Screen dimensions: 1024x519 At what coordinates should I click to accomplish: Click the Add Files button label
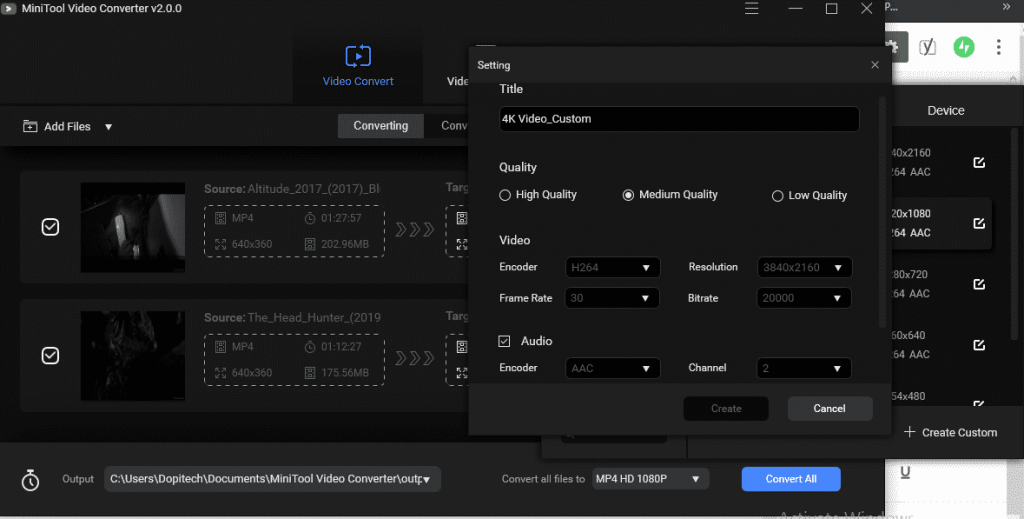(67, 127)
